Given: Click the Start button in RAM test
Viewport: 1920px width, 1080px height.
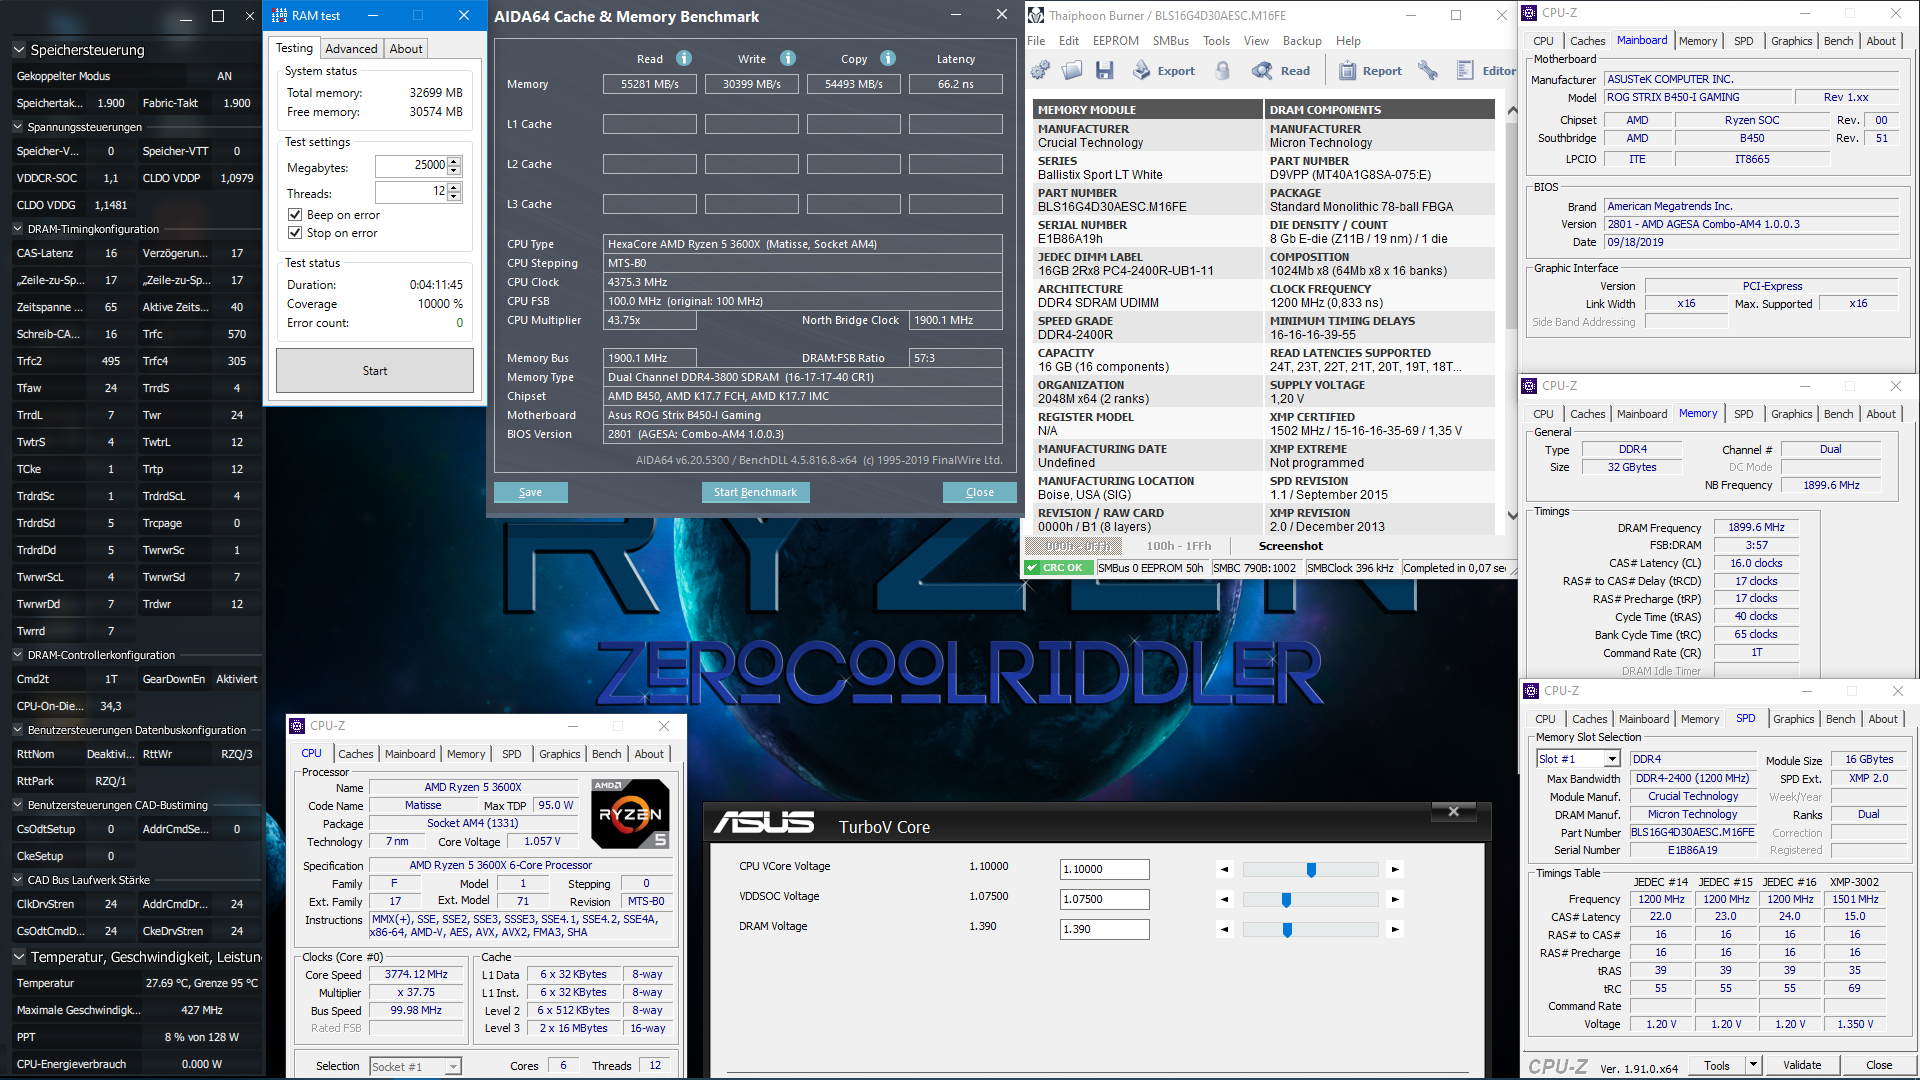Looking at the screenshot, I should point(374,371).
